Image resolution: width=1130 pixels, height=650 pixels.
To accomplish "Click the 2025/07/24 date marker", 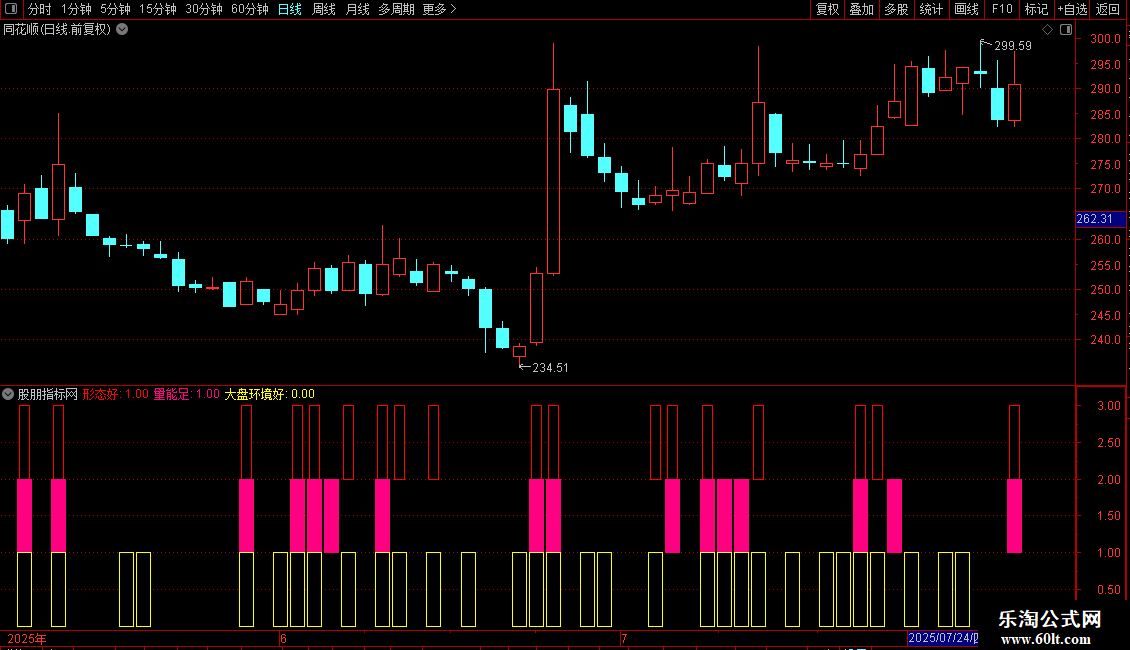I will (x=943, y=638).
